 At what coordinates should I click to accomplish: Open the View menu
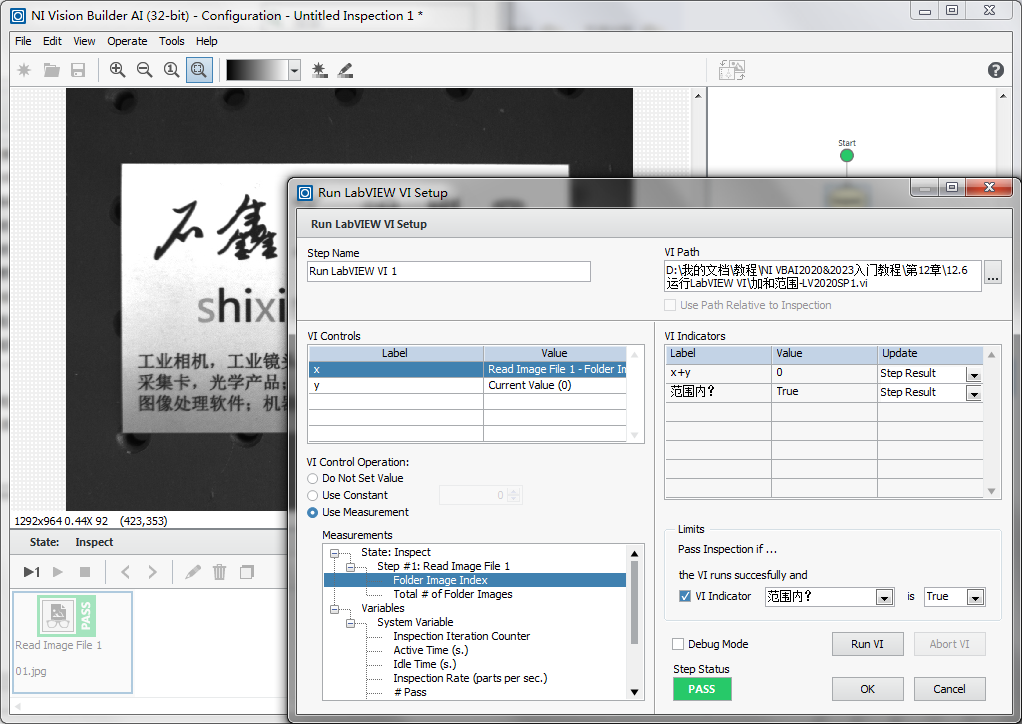(x=84, y=41)
